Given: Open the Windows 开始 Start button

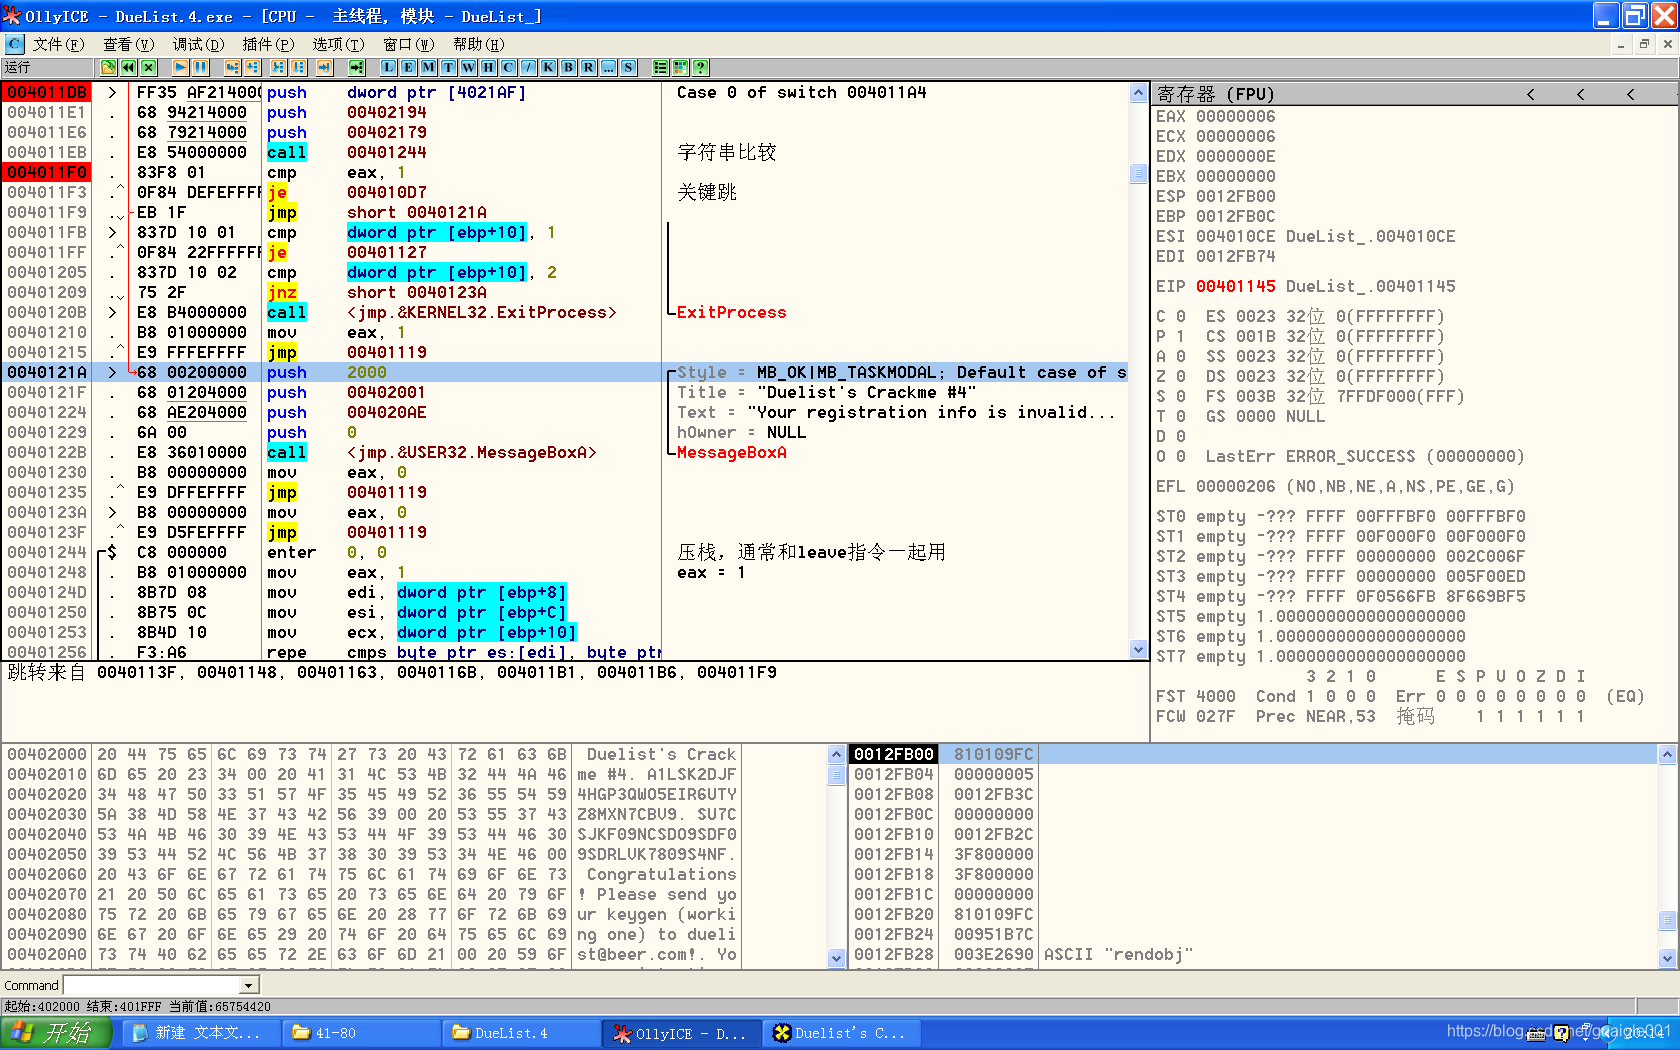Looking at the screenshot, I should tap(58, 1033).
